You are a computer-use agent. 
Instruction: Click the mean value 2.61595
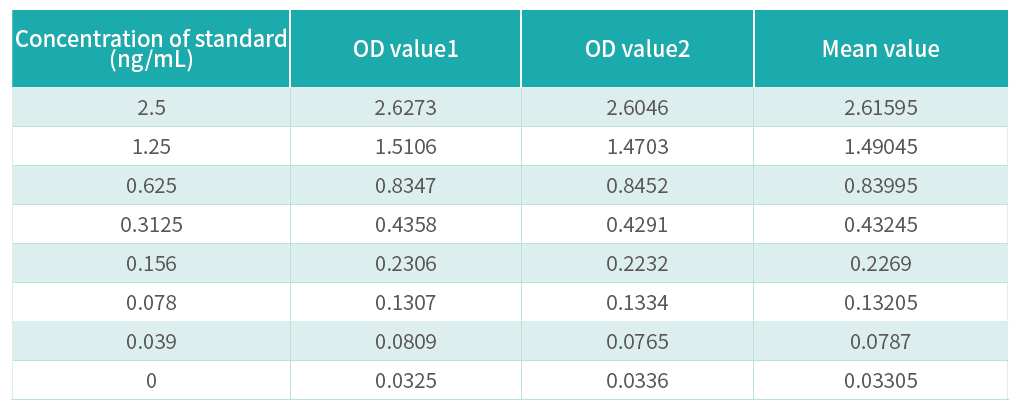(880, 107)
